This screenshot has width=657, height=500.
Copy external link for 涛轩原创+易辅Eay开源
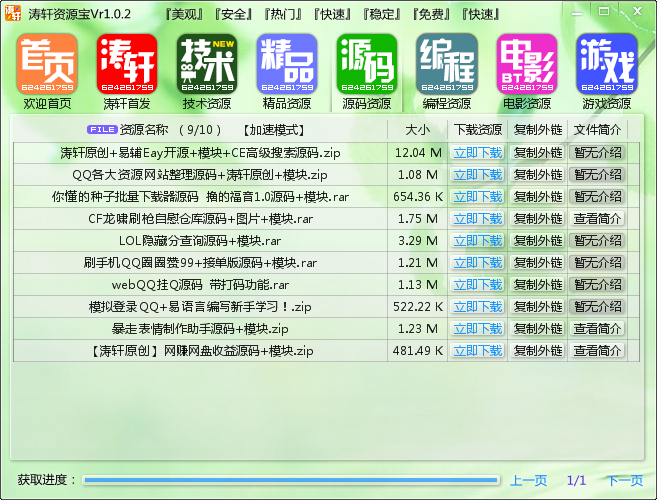pyautogui.click(x=538, y=153)
